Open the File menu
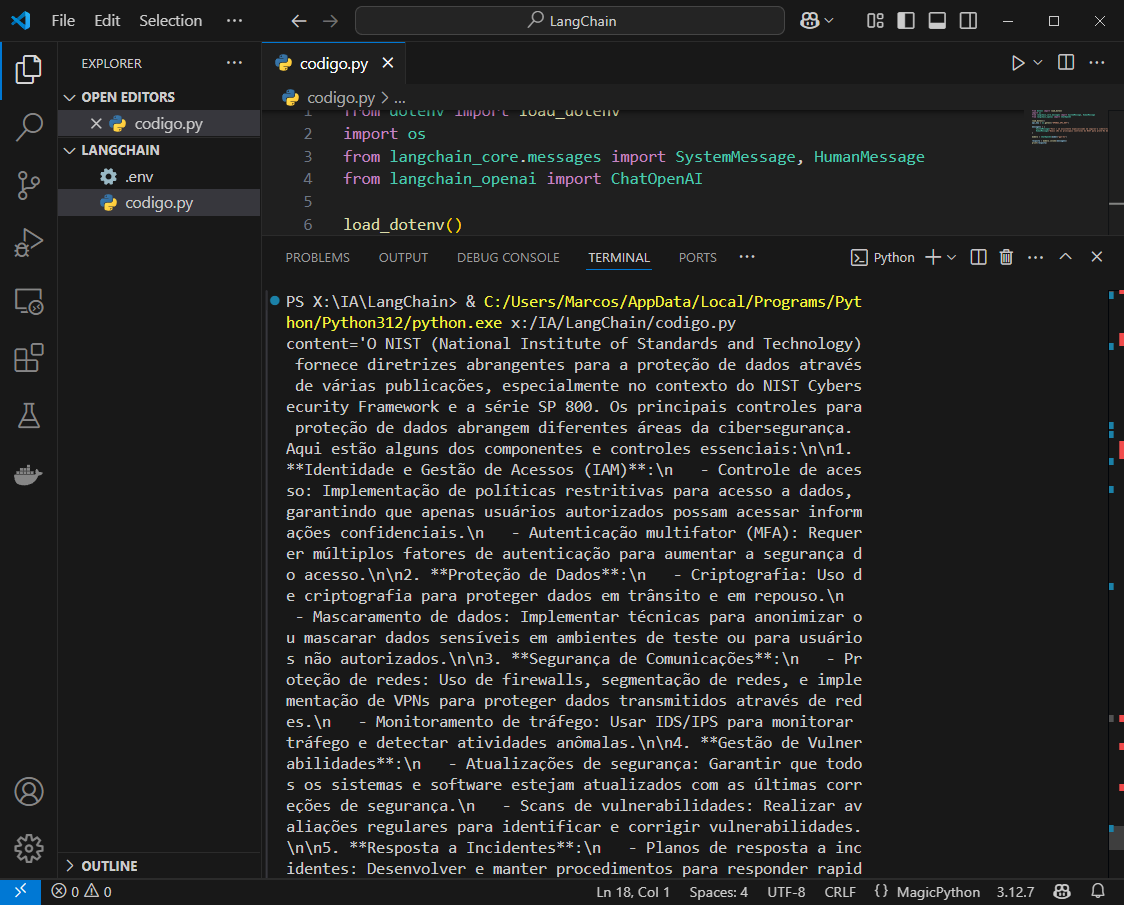The height and width of the screenshot is (905, 1124). (63, 21)
